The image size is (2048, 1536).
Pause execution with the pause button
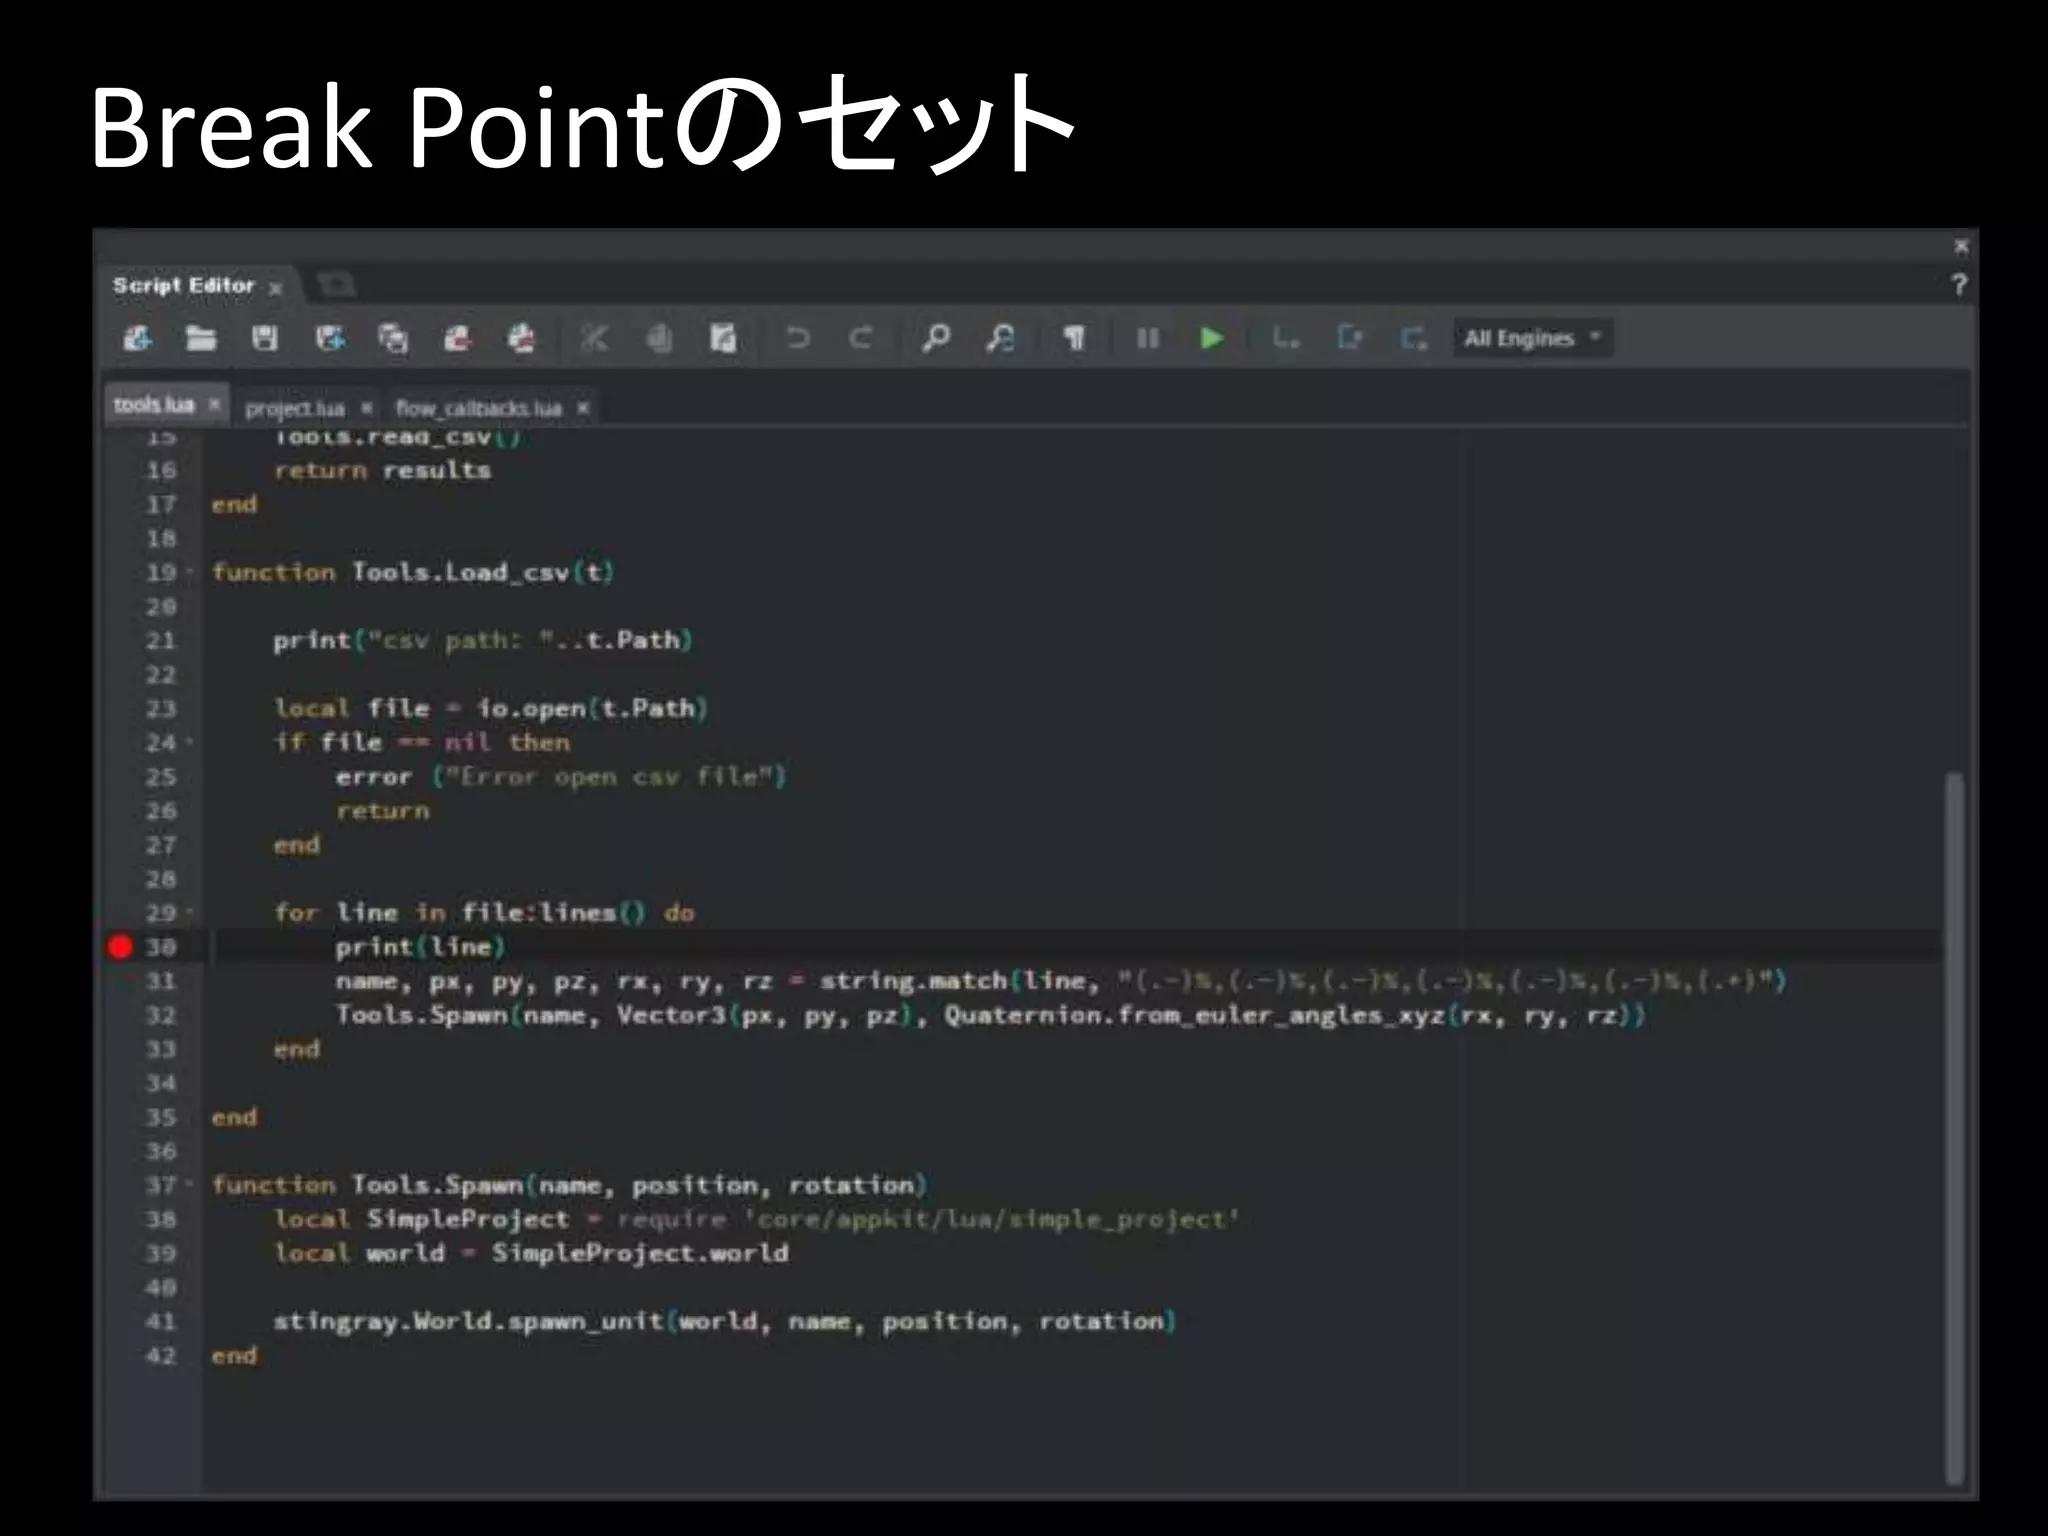pyautogui.click(x=1148, y=338)
